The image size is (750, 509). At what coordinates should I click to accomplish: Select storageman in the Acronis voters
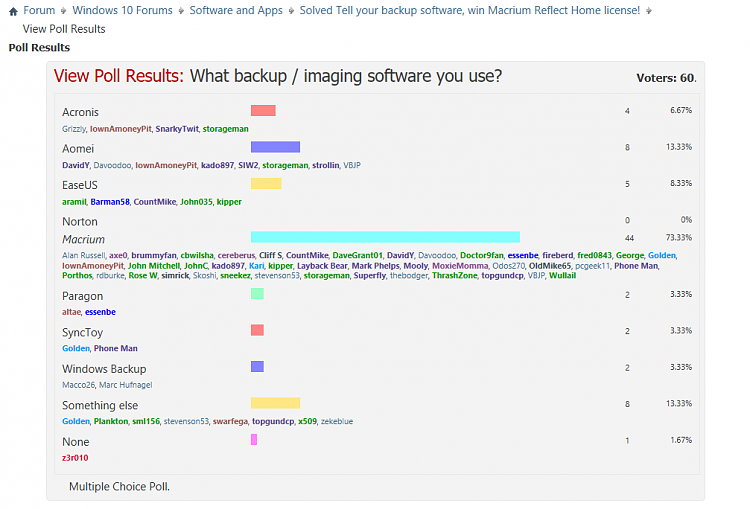[x=225, y=129]
